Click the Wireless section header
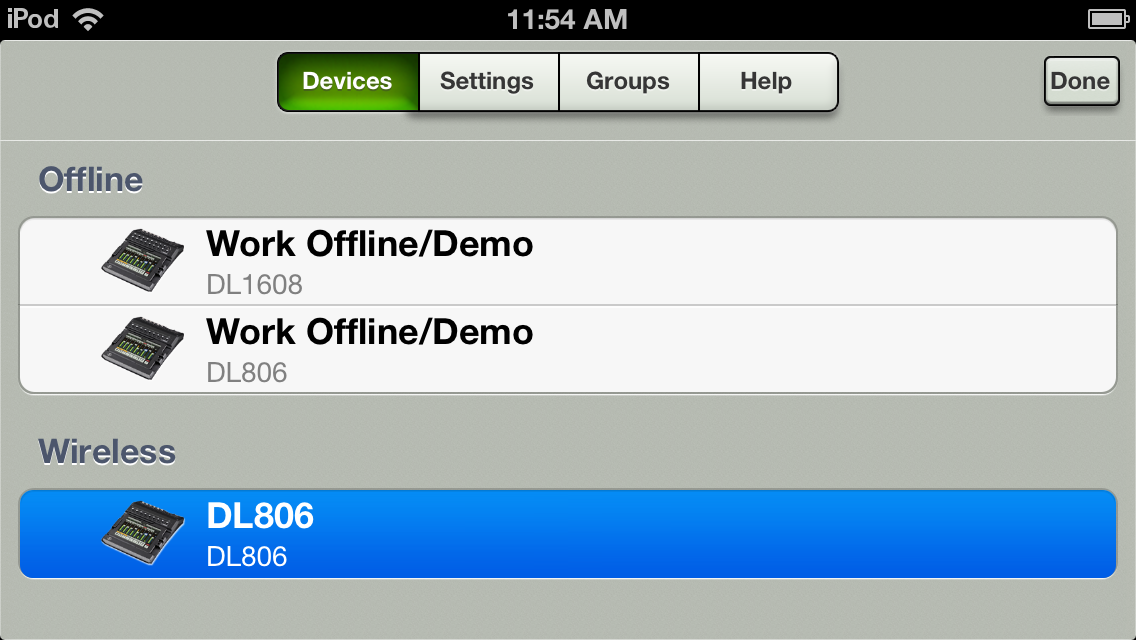This screenshot has width=1136, height=640. coord(107,452)
